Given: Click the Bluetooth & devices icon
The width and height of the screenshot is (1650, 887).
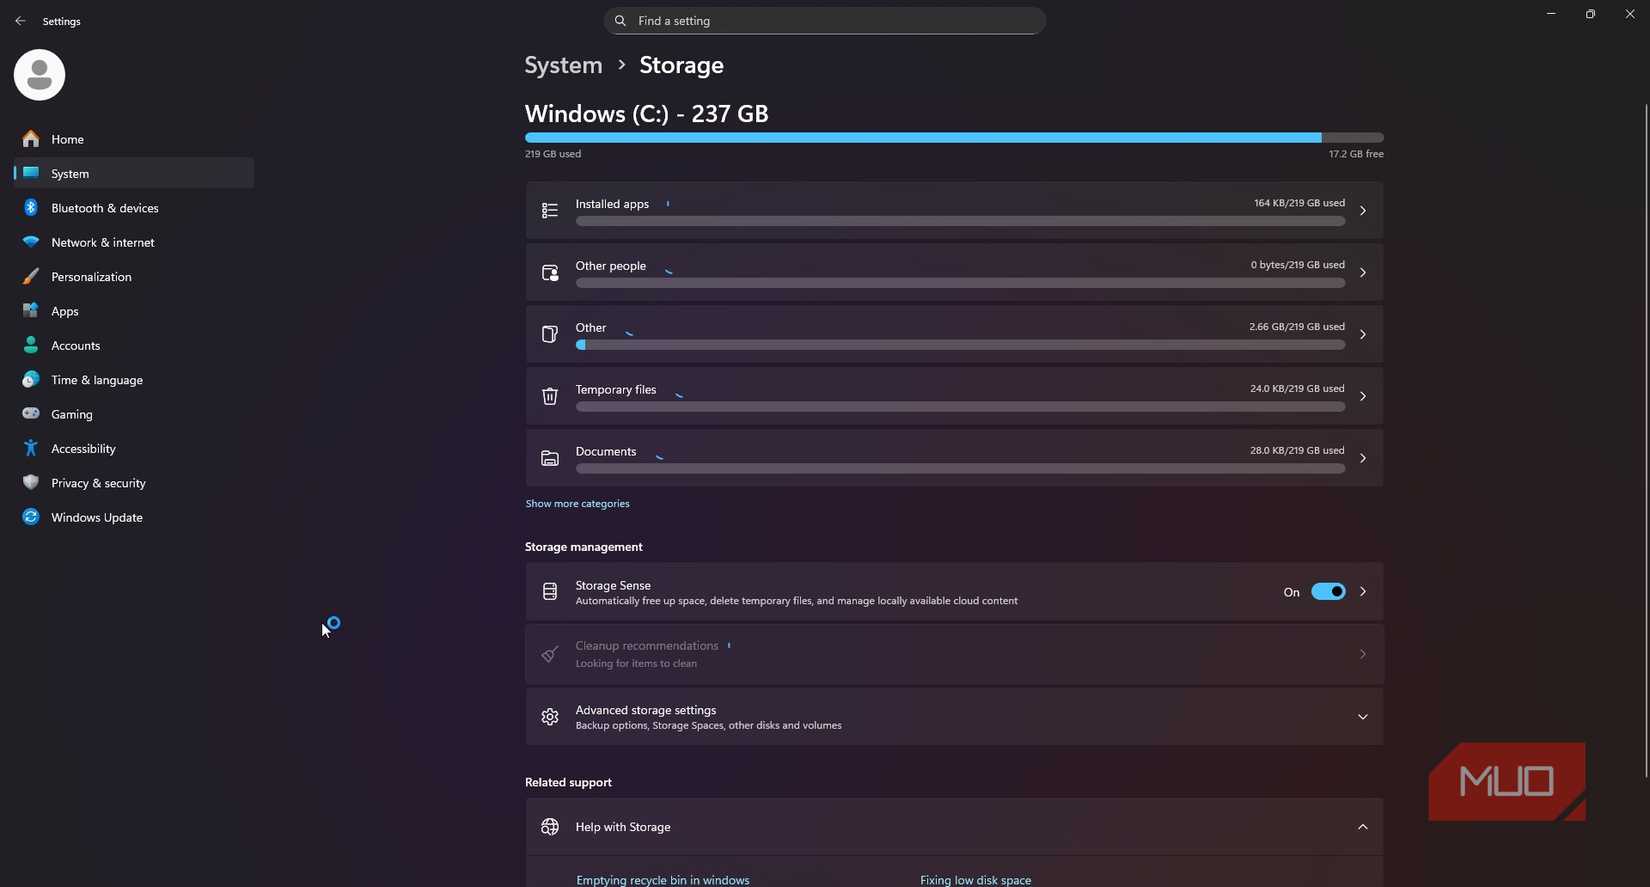Looking at the screenshot, I should point(31,208).
